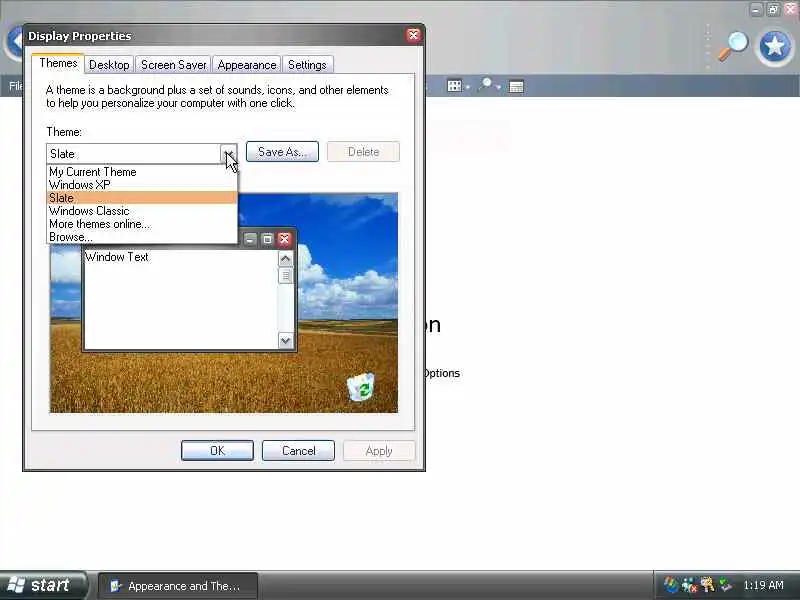The height and width of the screenshot is (600, 800).
Task: Collapse the Theme dropdown arrow
Action: [x=229, y=154]
